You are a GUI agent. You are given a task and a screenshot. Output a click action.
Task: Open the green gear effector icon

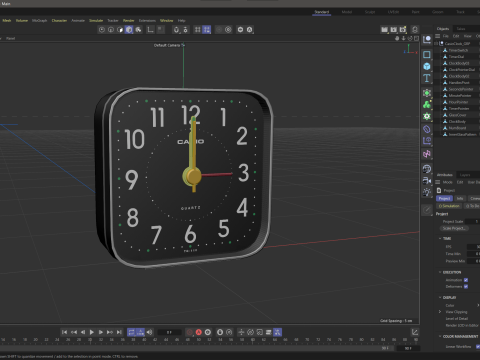(427, 116)
